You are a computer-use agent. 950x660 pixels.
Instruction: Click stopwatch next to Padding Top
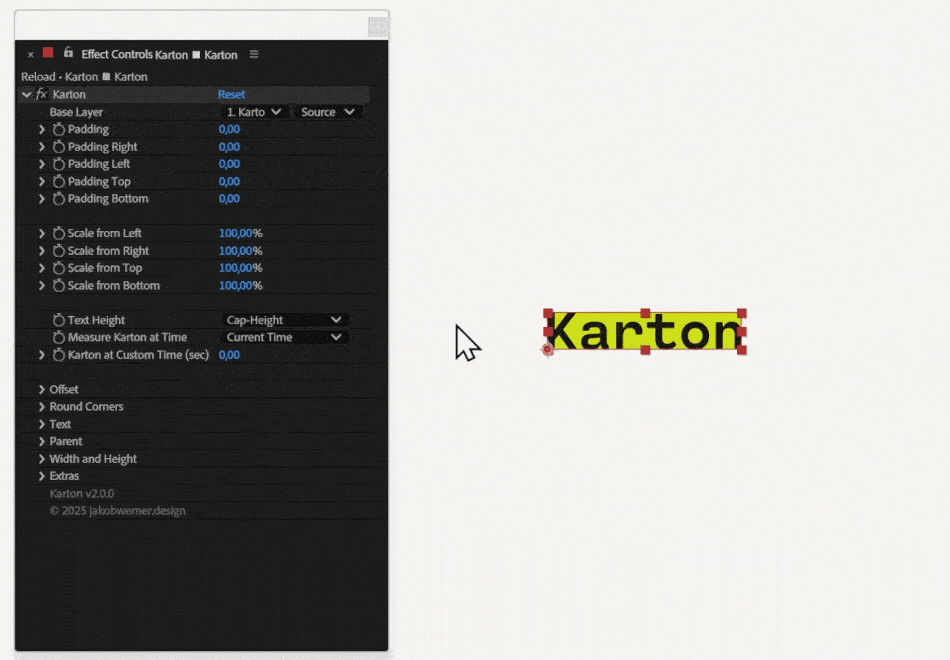tap(59, 182)
